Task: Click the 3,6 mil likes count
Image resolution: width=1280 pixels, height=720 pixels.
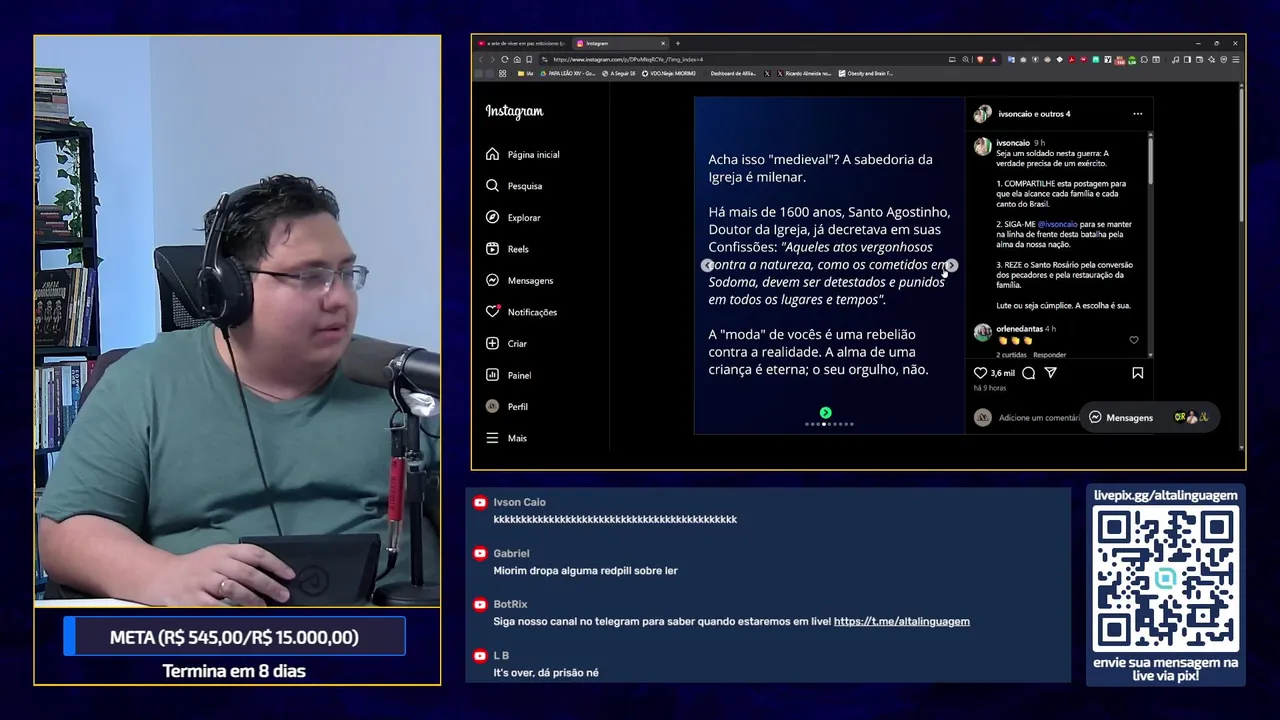Action: tap(1002, 373)
